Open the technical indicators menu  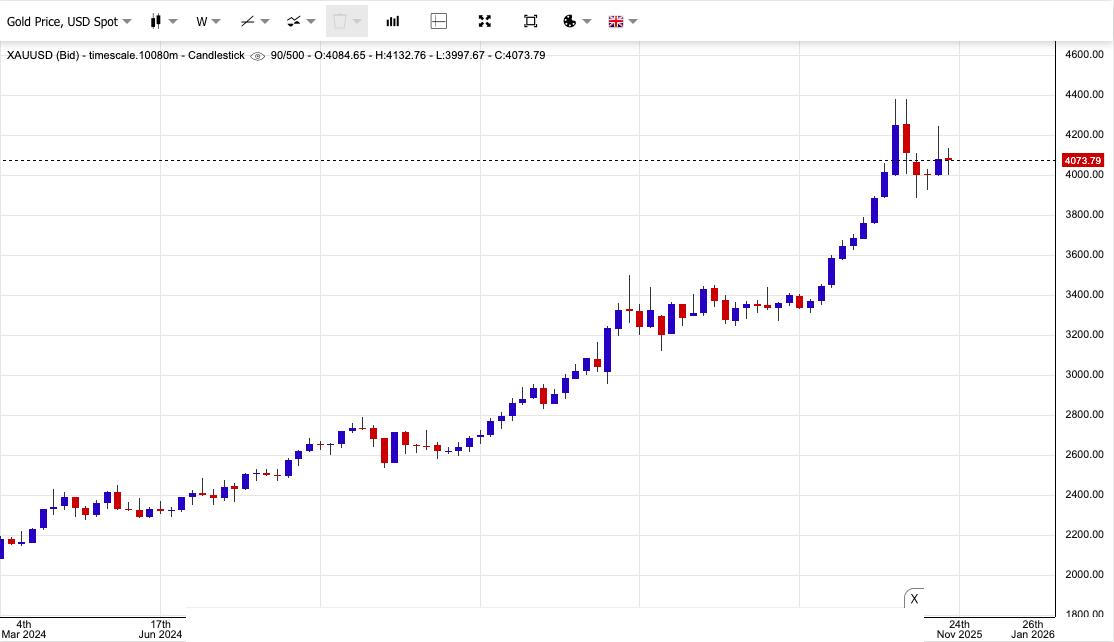(300, 21)
